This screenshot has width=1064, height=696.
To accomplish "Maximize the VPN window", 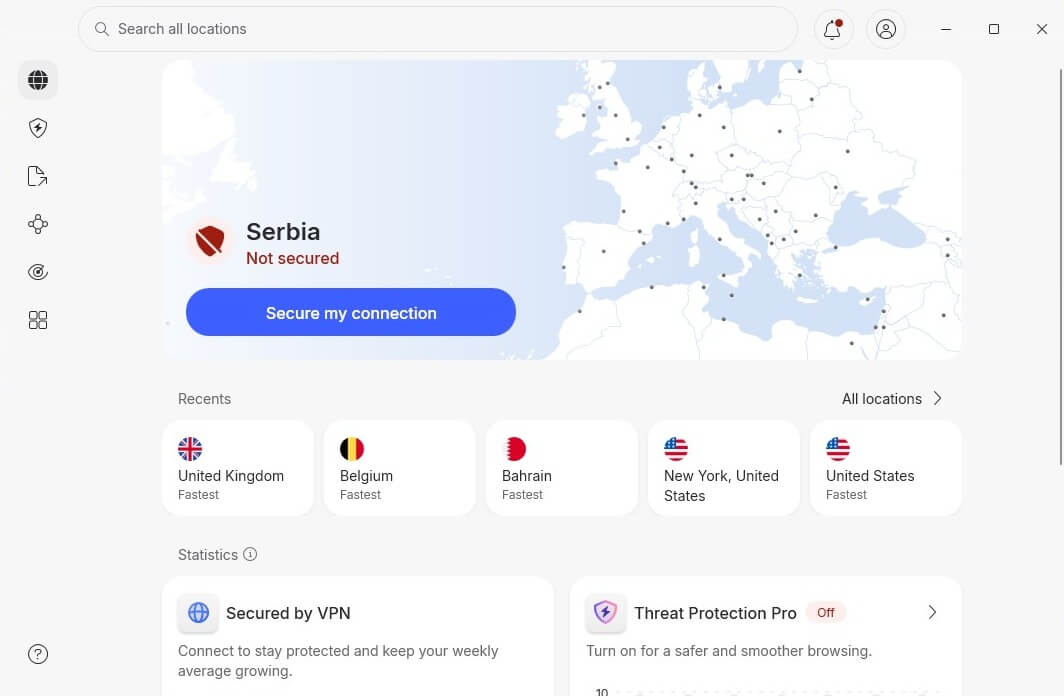I will tap(993, 29).
